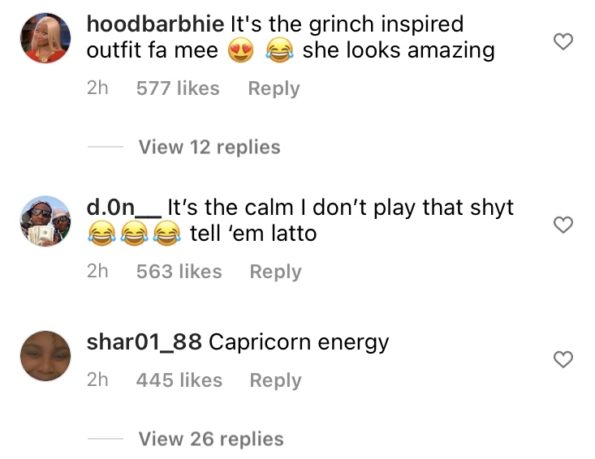Screen dimensions: 595x459
Task: Tap the heart beside d.0n__'s comment
Action: coord(563,225)
